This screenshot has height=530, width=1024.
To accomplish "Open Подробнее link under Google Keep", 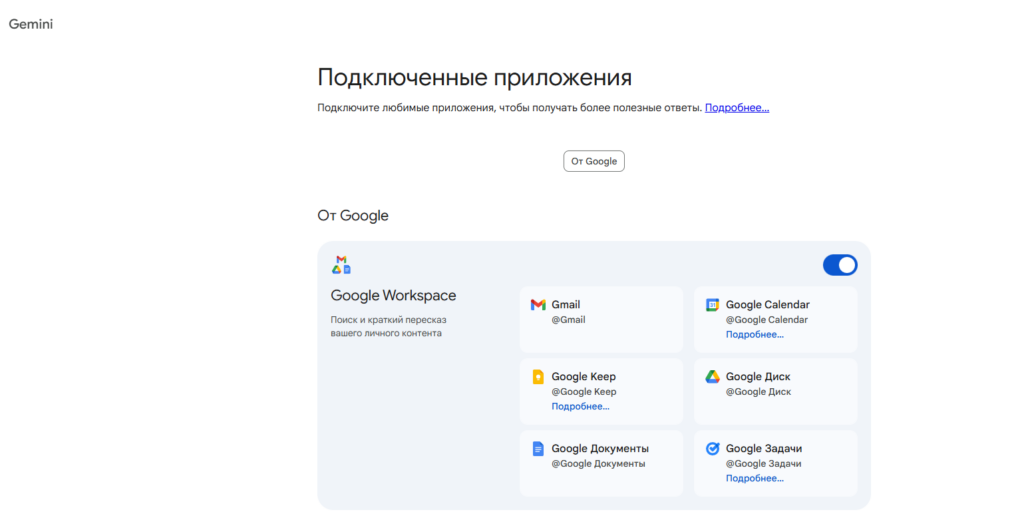I will pos(580,406).
